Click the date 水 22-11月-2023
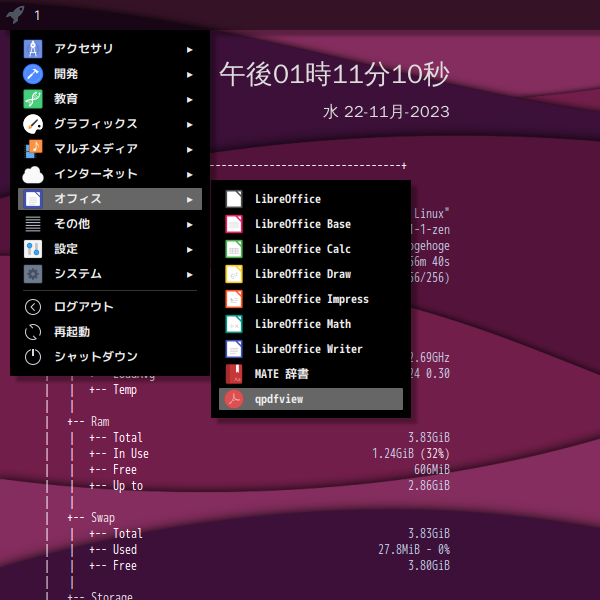The height and width of the screenshot is (600, 600). coord(386,112)
